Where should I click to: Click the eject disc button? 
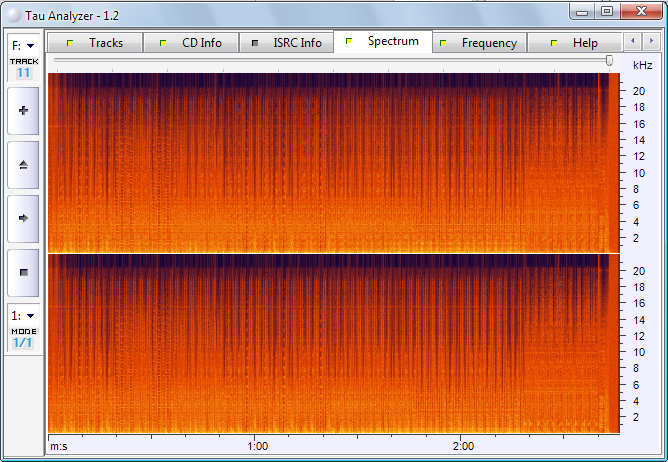pyautogui.click(x=23, y=164)
